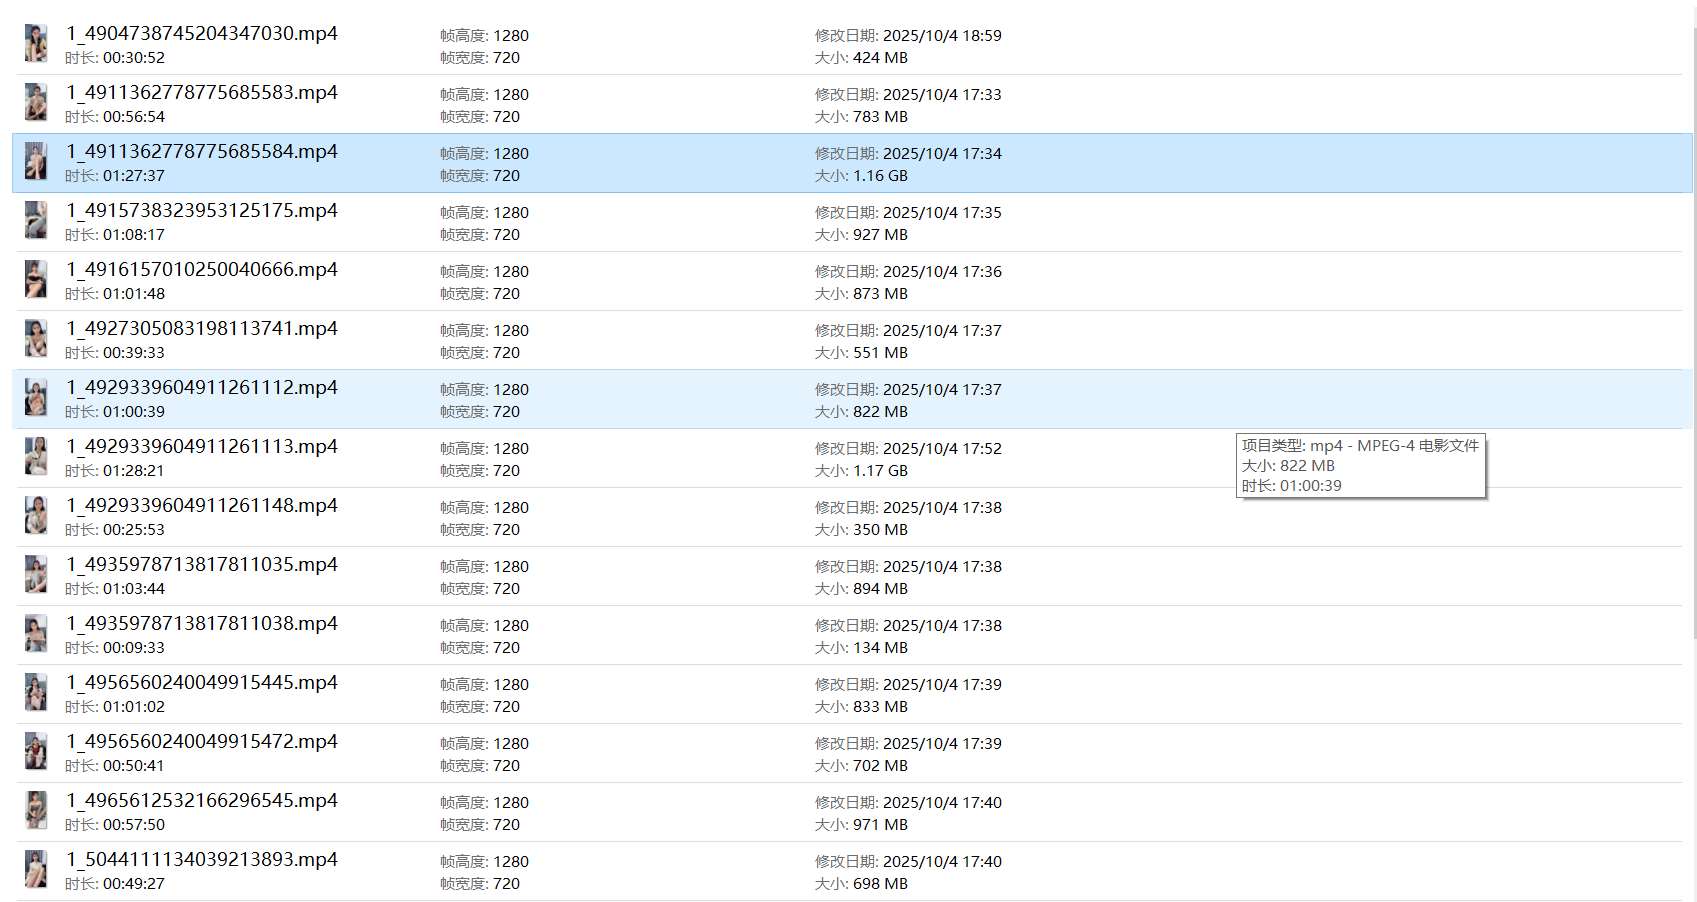Click the thumbnail of 1_4929339604911261113.mp4
Screen dimensions: 1697x902
pos(36,458)
